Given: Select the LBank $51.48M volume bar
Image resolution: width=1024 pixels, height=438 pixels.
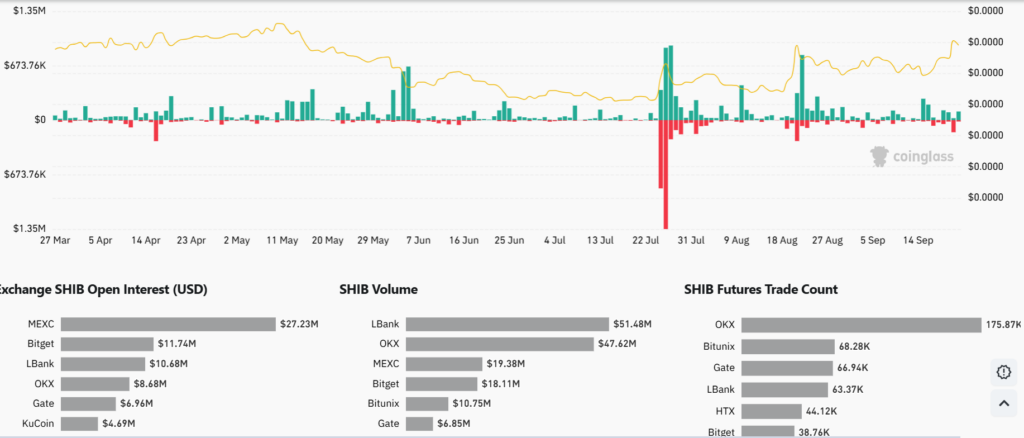Looking at the screenshot, I should pyautogui.click(x=507, y=324).
